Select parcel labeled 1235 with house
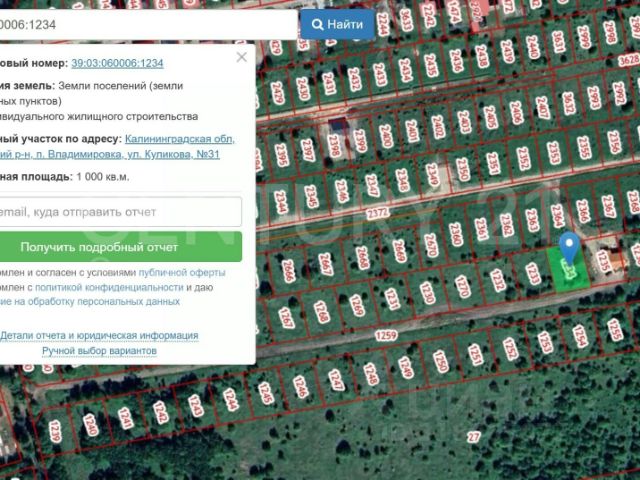This screenshot has width=640, height=480. [x=603, y=261]
